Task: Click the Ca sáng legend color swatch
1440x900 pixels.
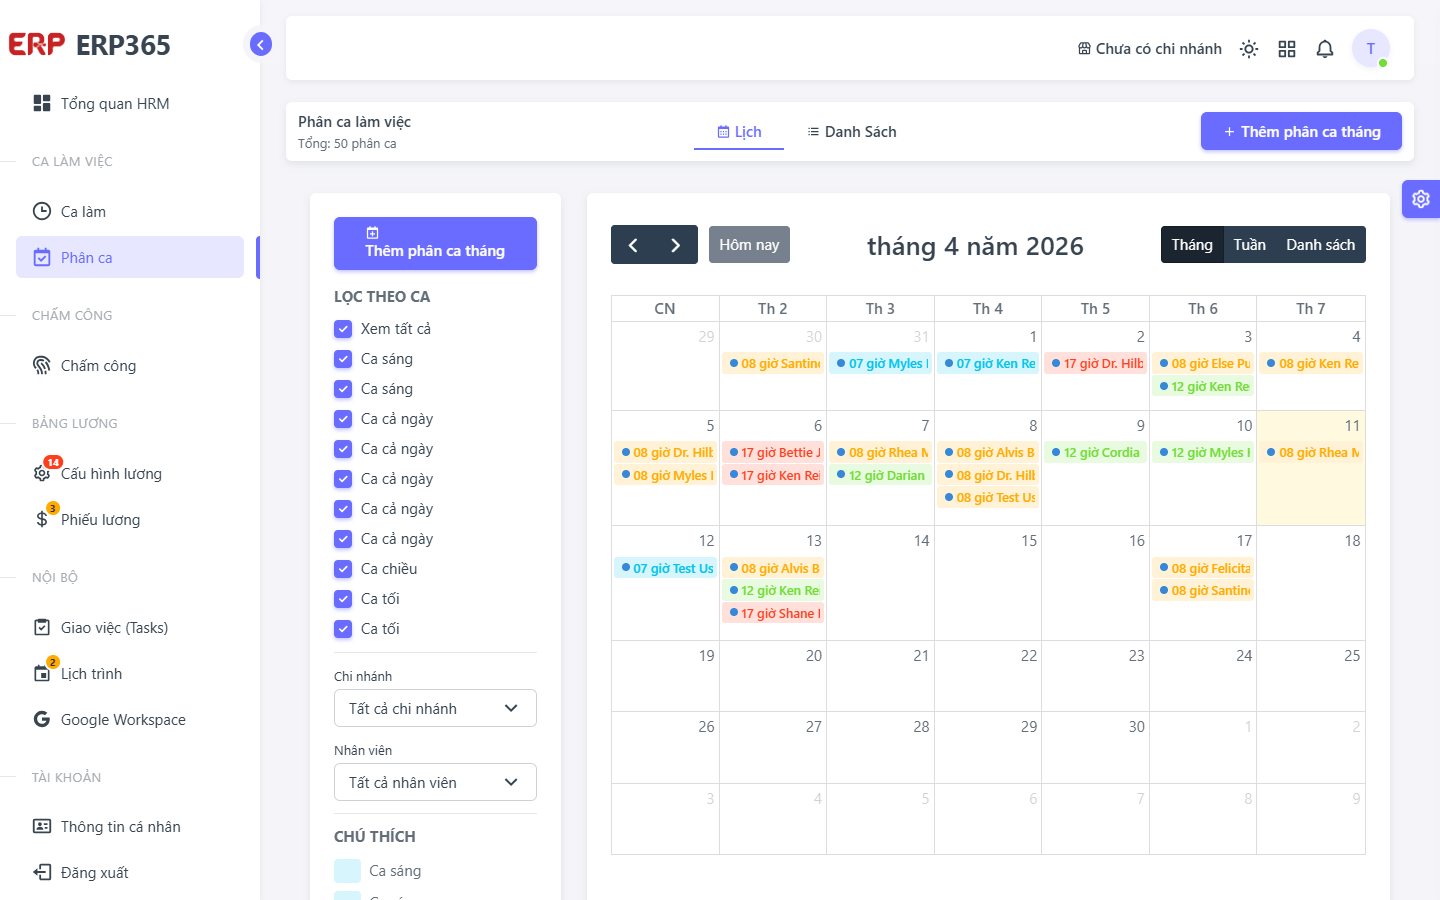Action: click(x=347, y=871)
